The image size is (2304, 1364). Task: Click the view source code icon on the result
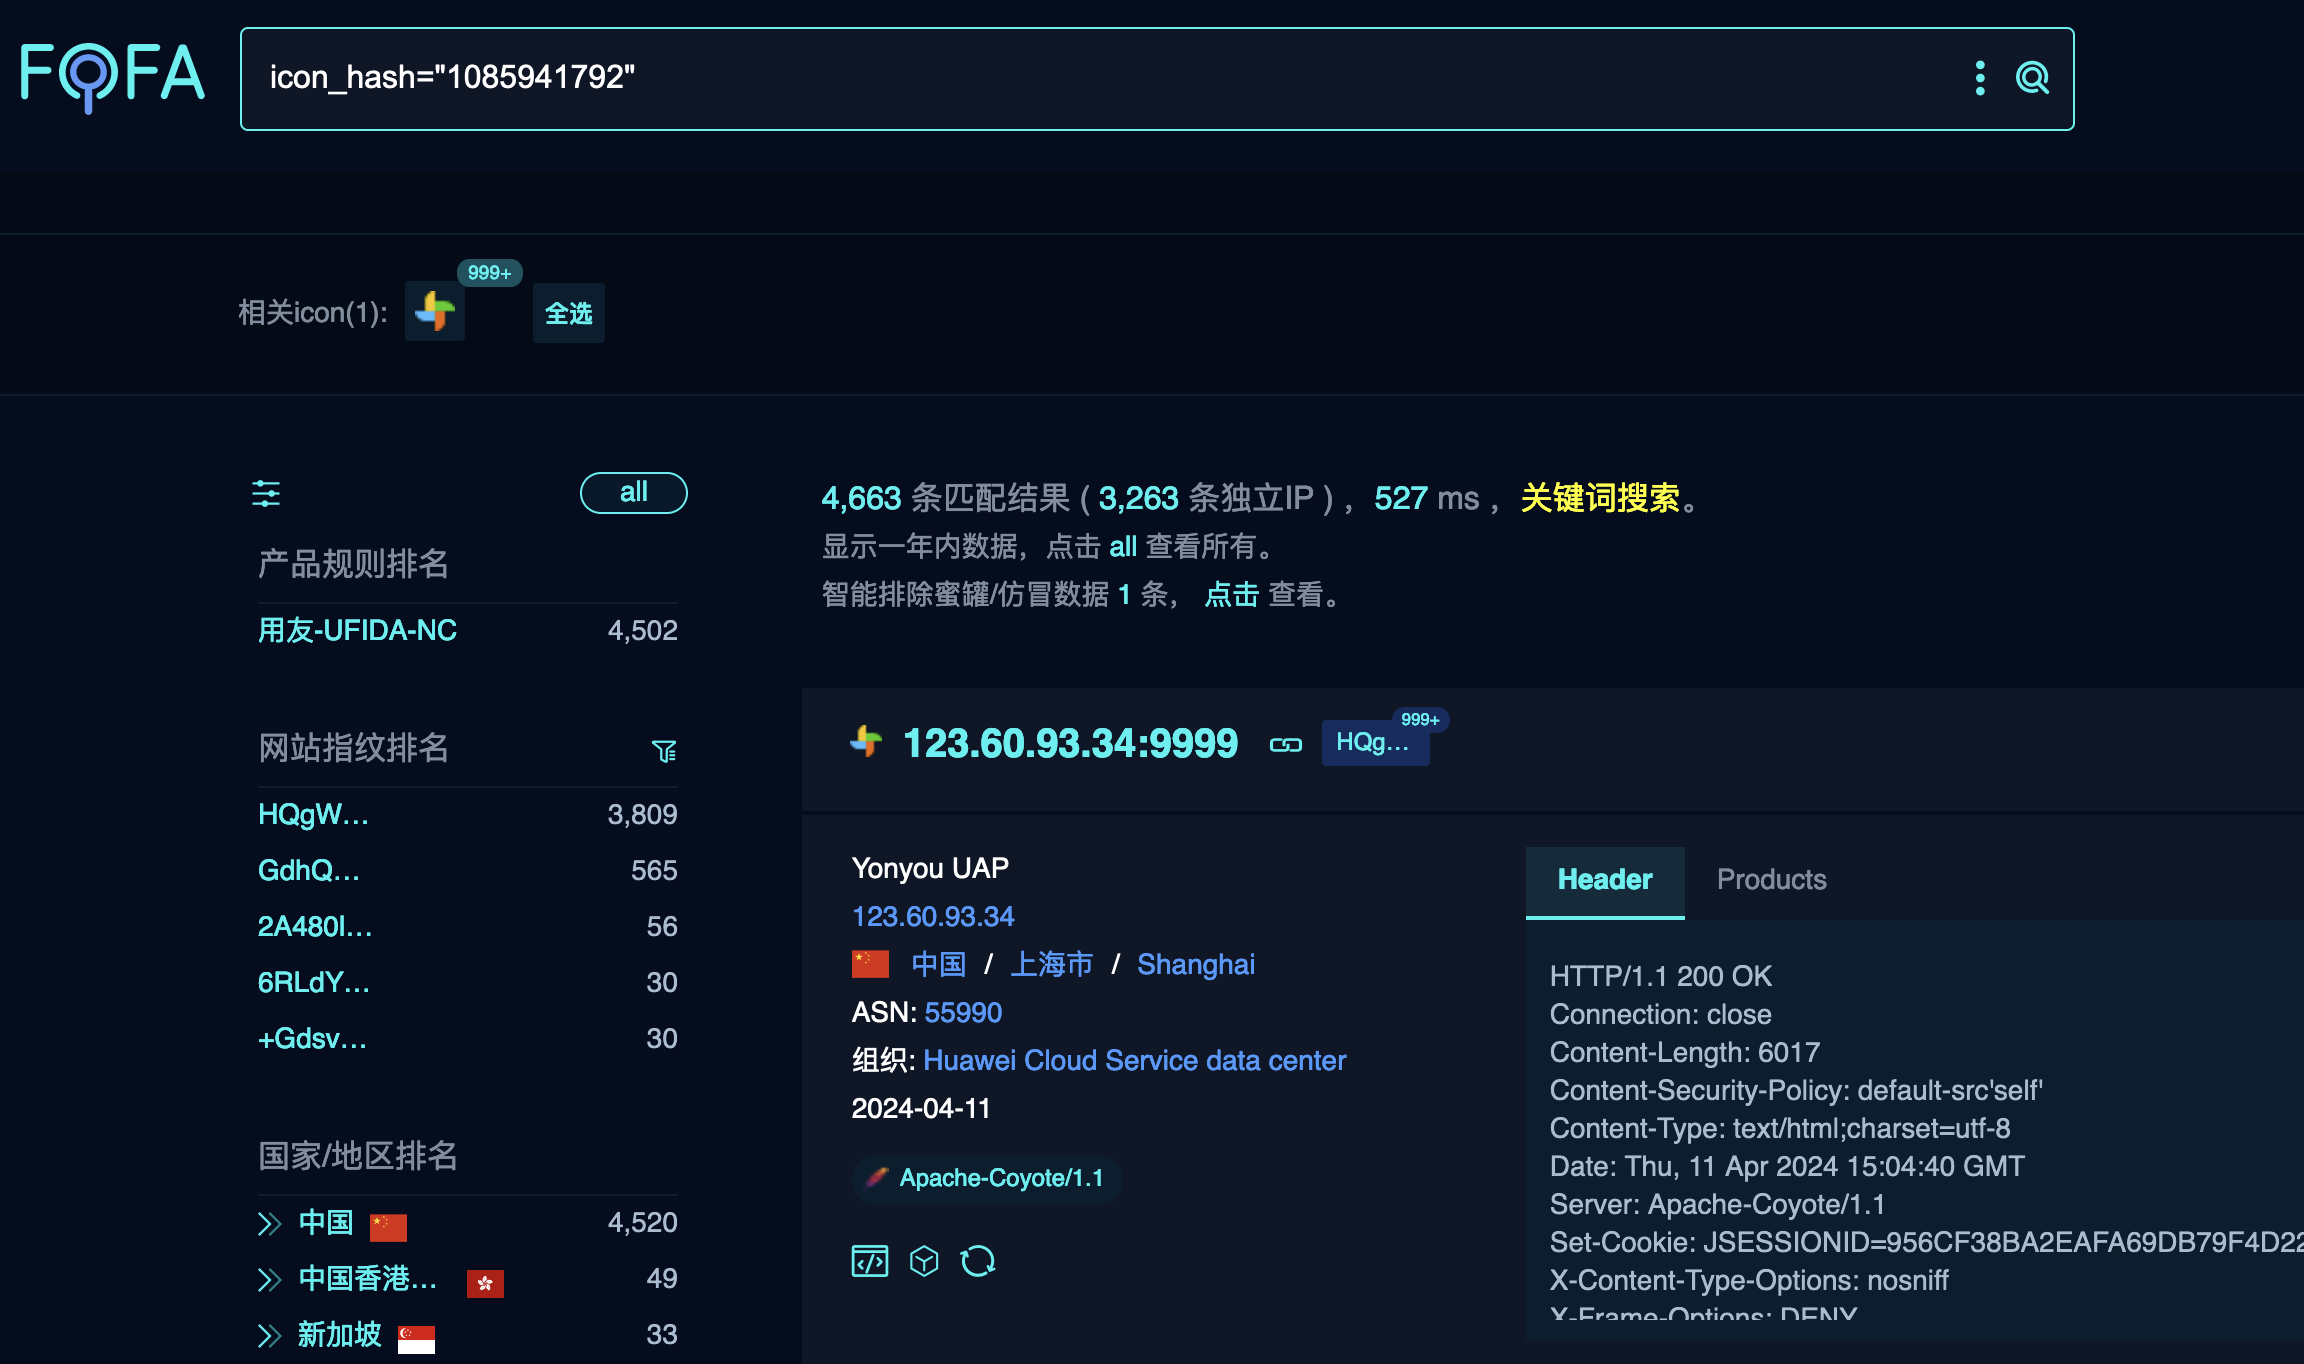[x=869, y=1260]
